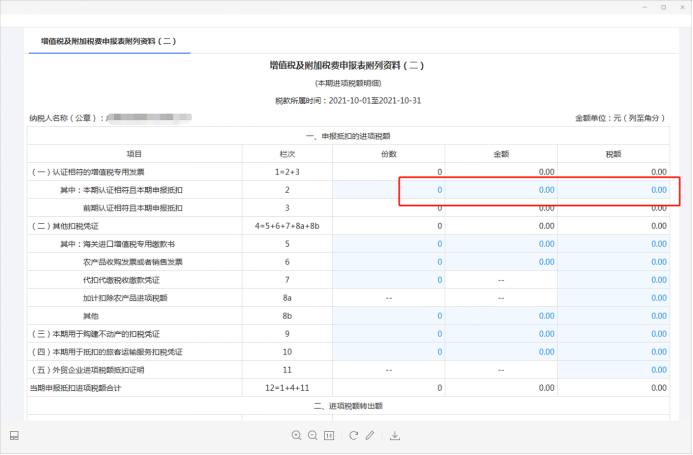The height and width of the screenshot is (455, 693).
Task: Edit 份数 field for 本期用于购建不动产的扣税凭证 row 9
Action: [x=388, y=334]
